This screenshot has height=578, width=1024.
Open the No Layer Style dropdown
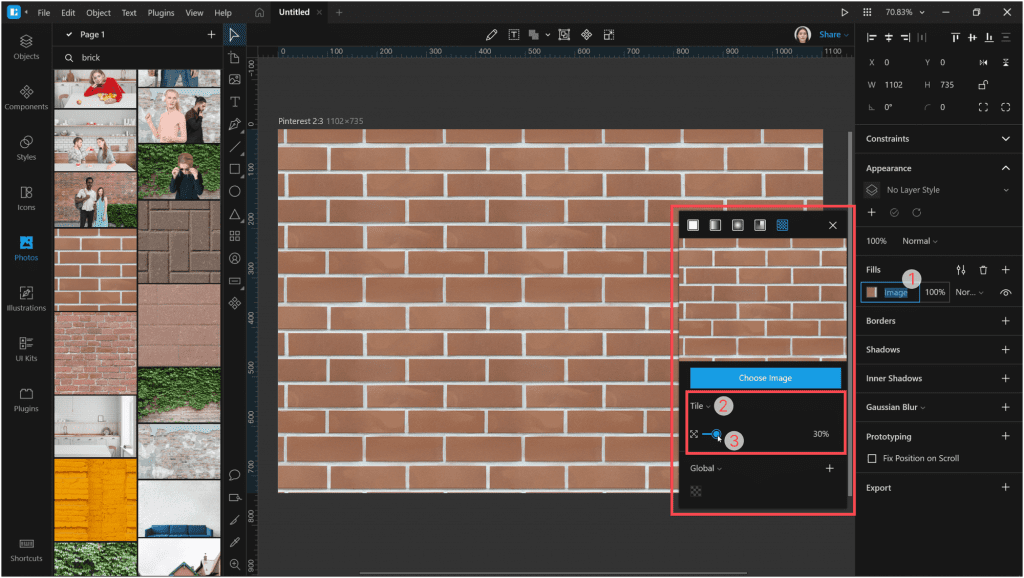(x=937, y=190)
